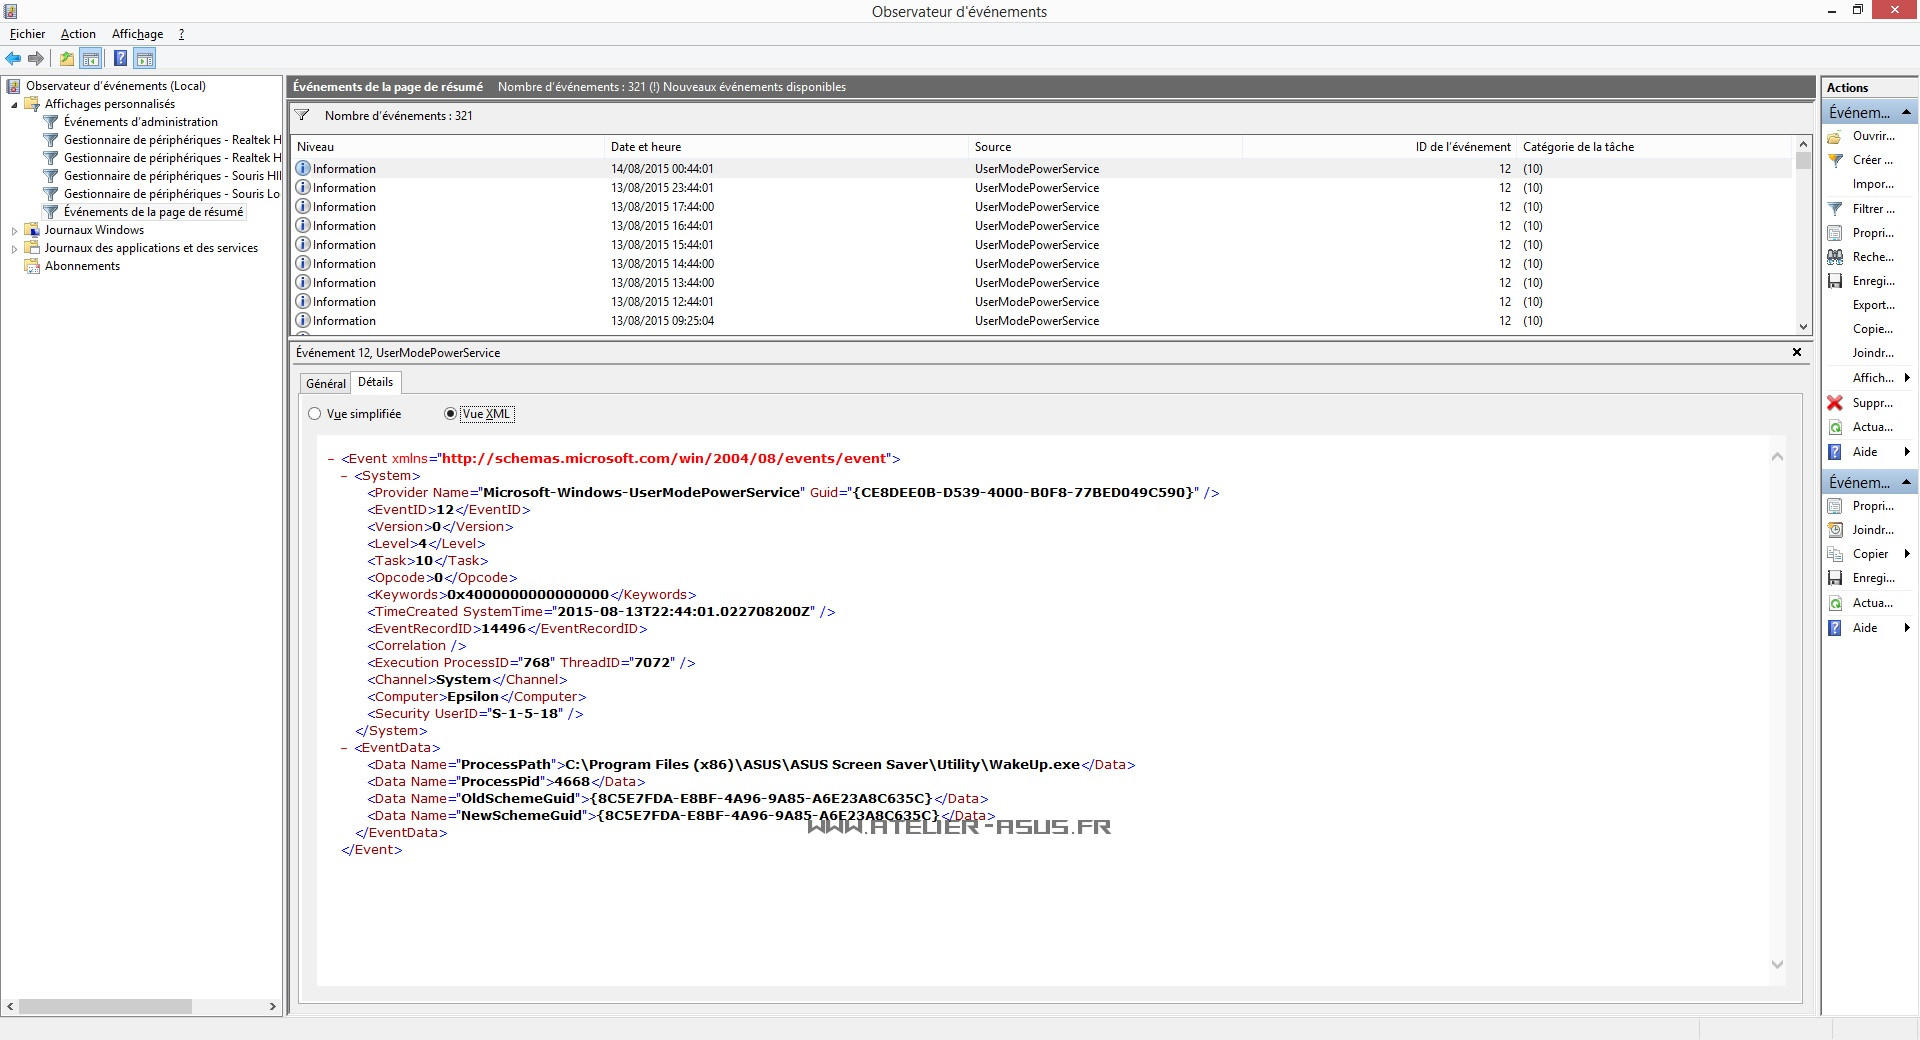This screenshot has height=1040, width=1920.
Task: Toggle the show/hide Action pane toolbar button
Action: 145,59
